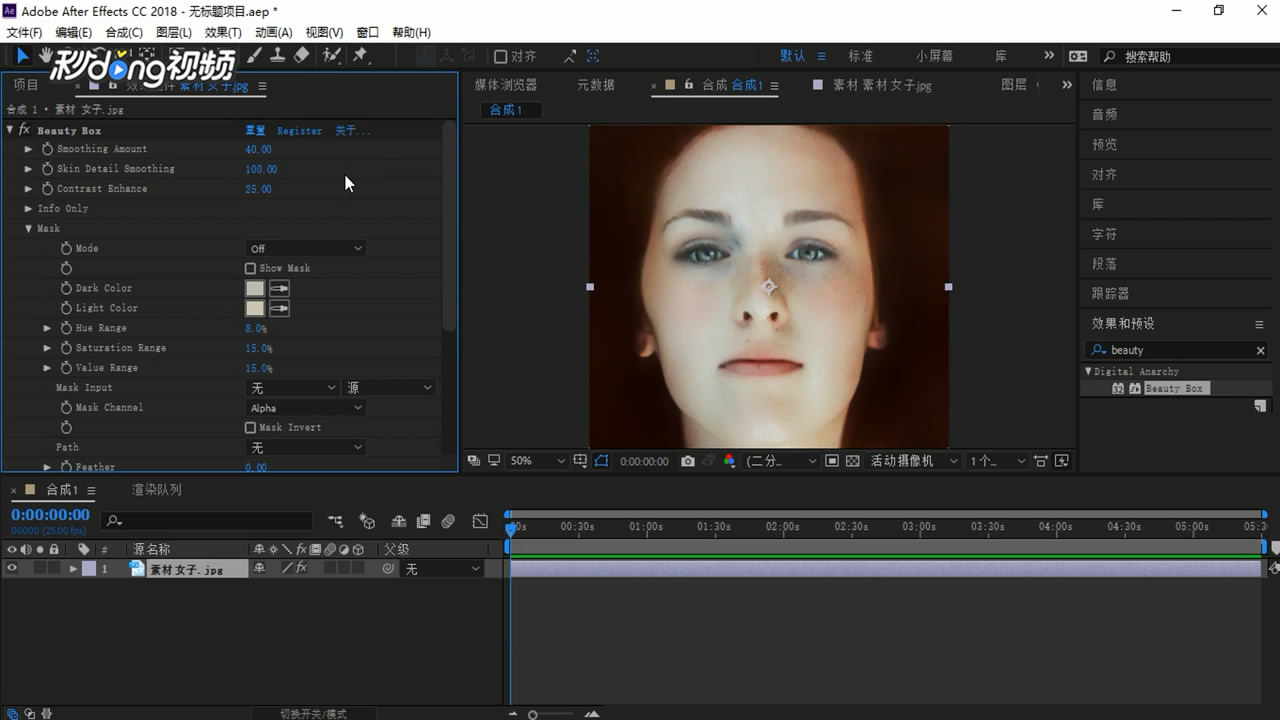Select the Brush tool in toolbar
The height and width of the screenshot is (720, 1280).
pos(255,56)
